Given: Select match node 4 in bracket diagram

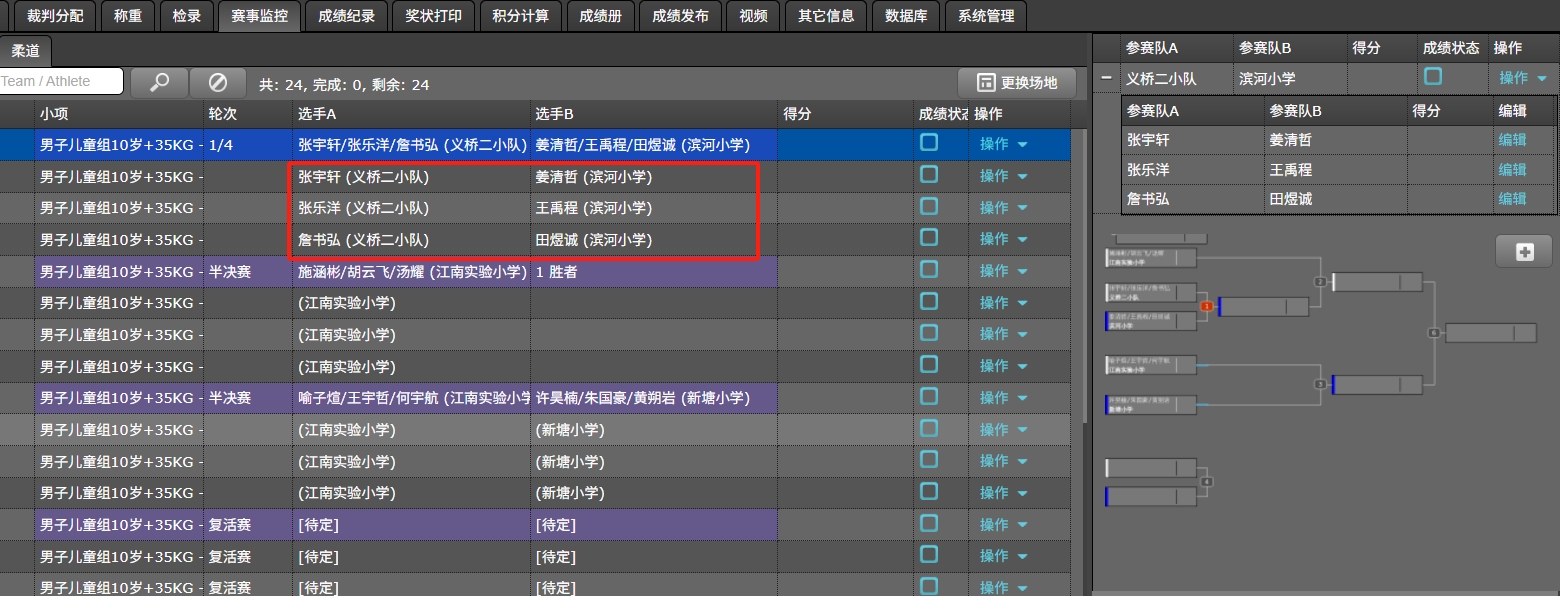Looking at the screenshot, I should (1207, 482).
